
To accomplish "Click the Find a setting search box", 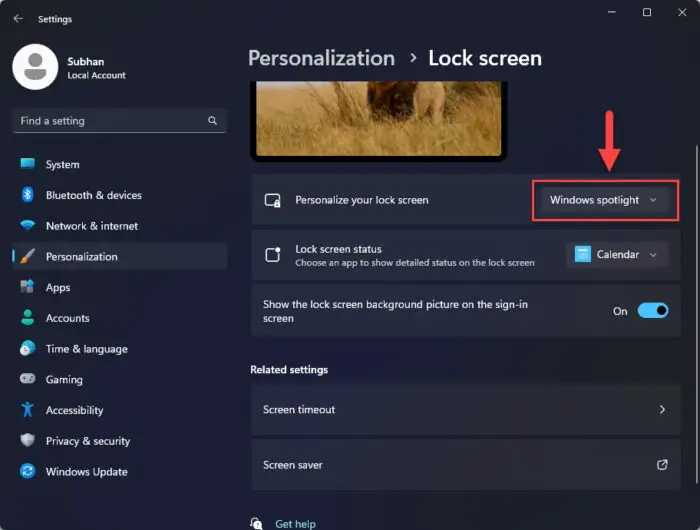I will (110, 121).
